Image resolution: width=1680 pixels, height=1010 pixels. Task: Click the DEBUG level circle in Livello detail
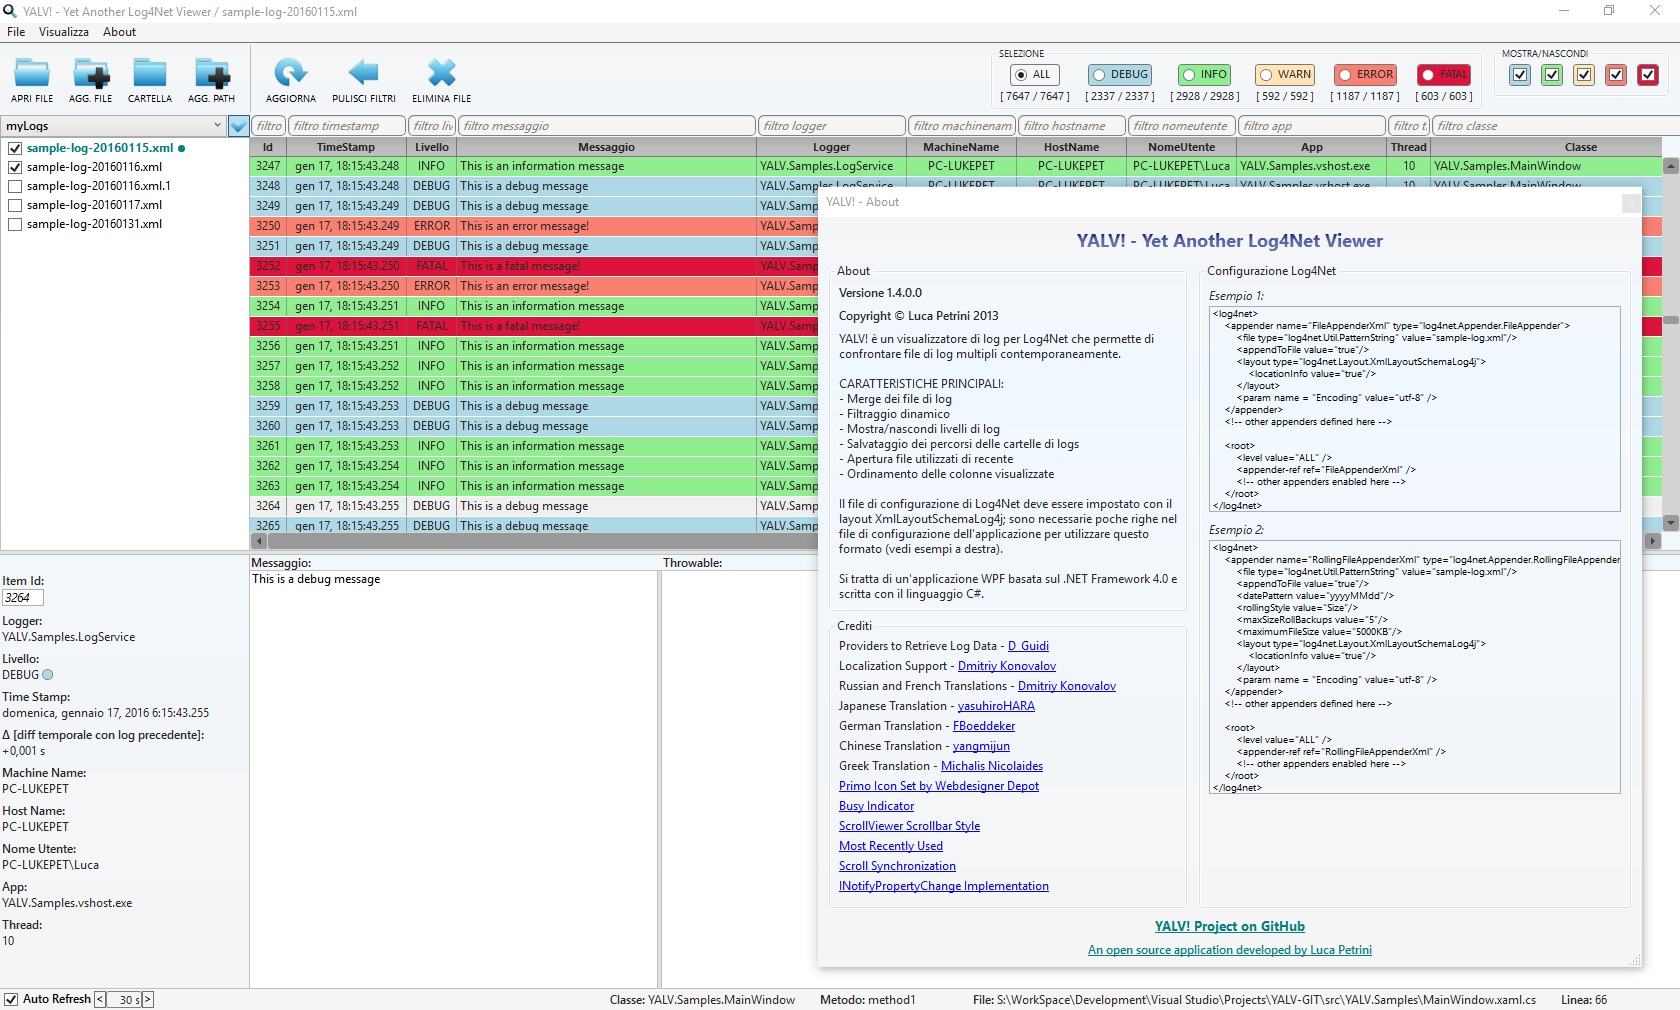47,675
